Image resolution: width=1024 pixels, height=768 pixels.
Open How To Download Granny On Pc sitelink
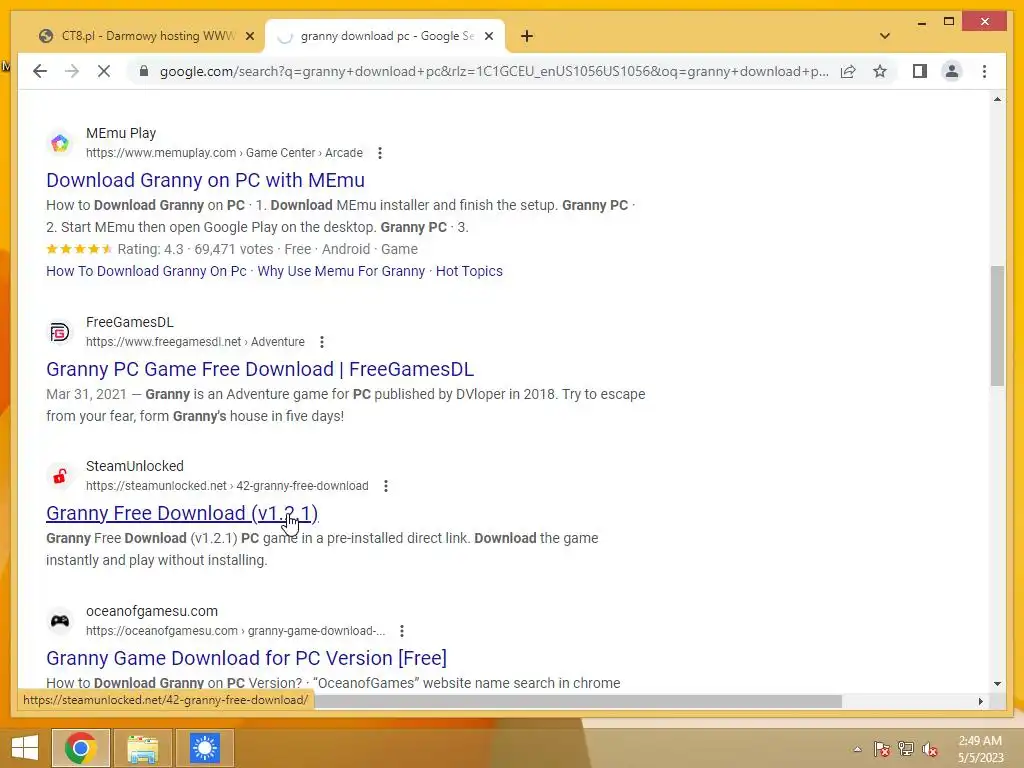click(146, 271)
